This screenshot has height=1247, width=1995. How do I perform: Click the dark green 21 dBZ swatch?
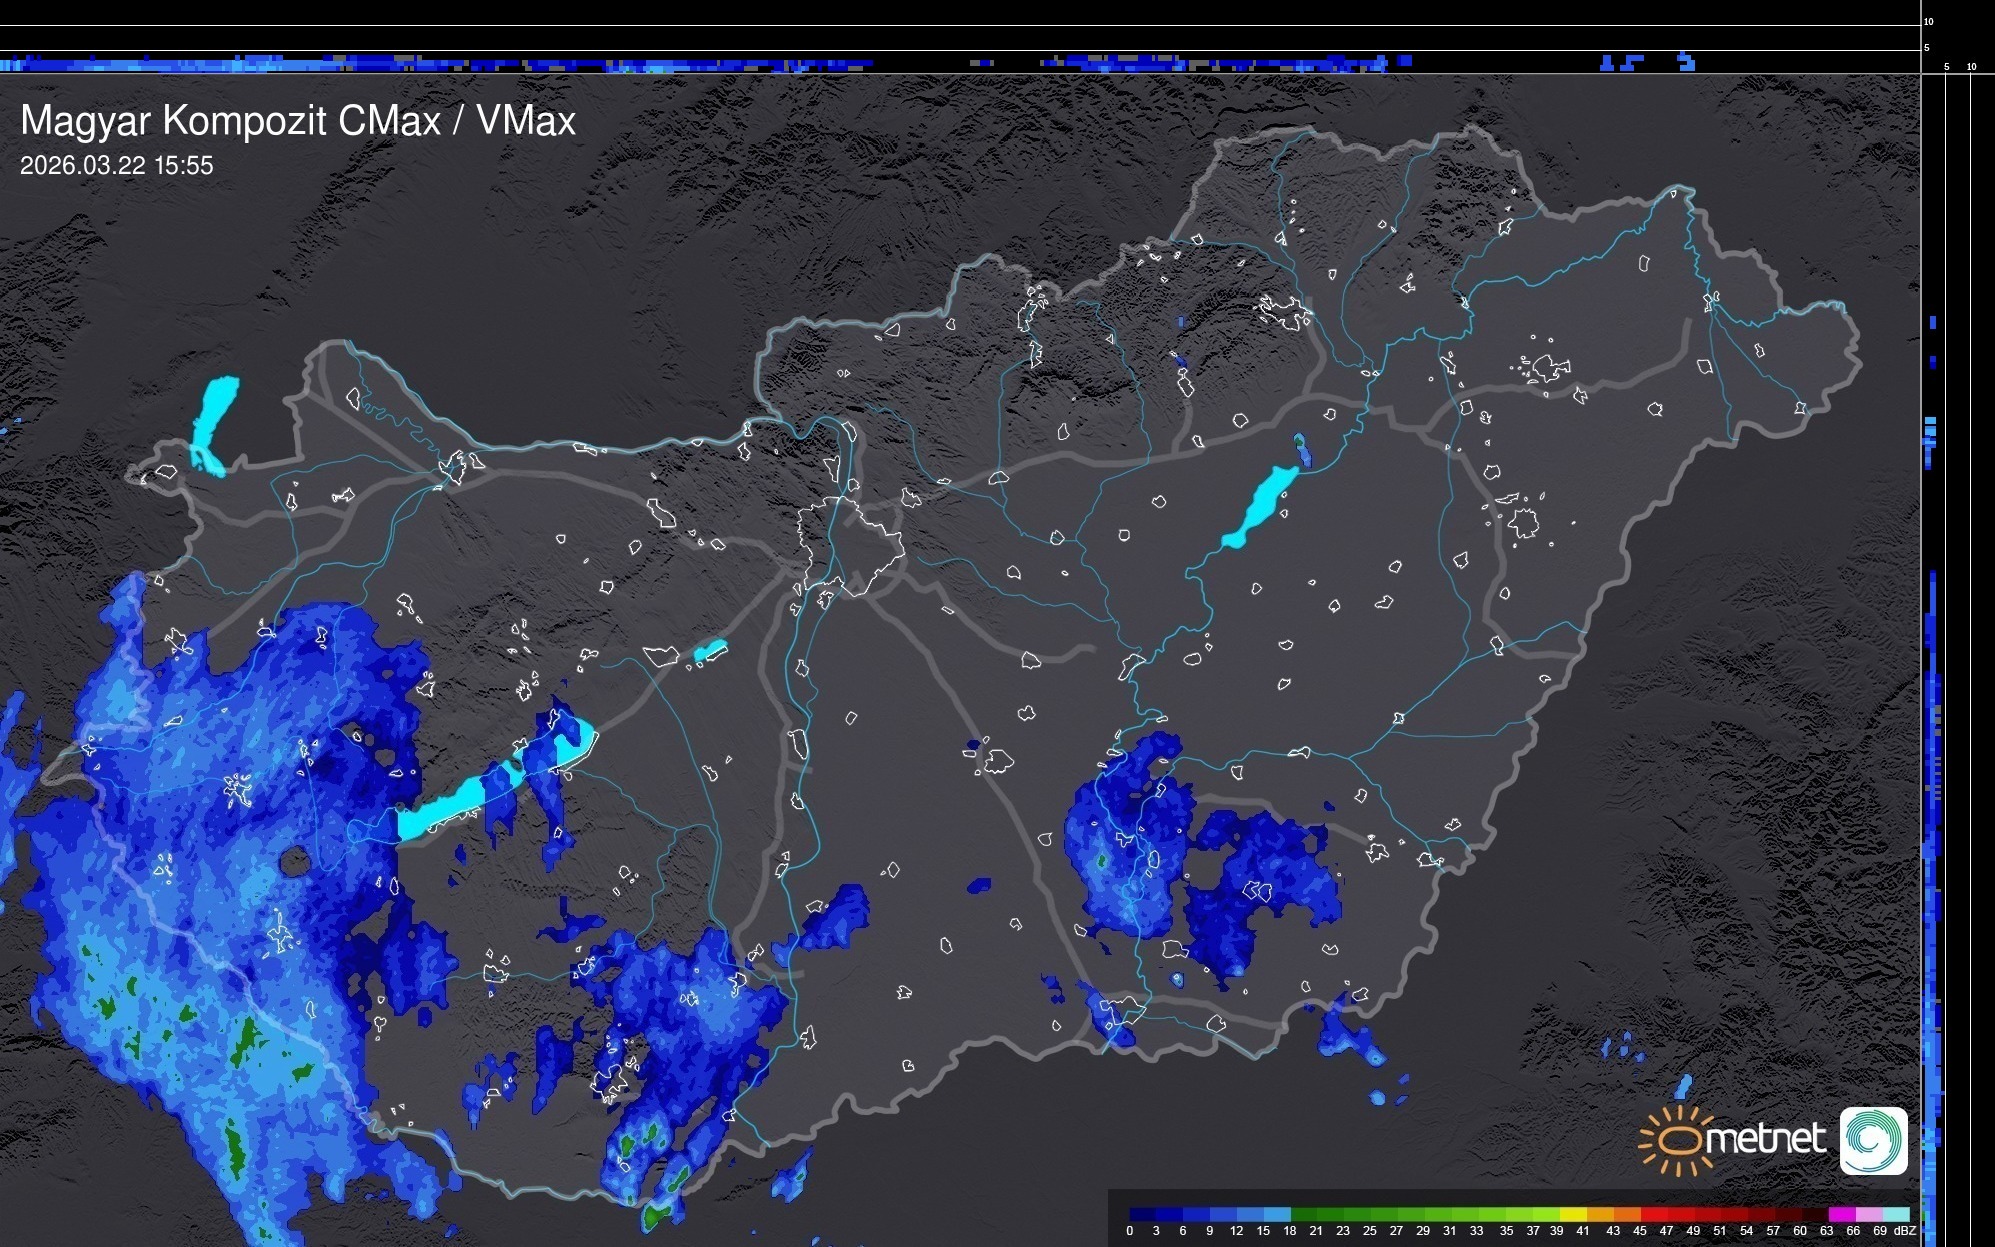1328,1215
